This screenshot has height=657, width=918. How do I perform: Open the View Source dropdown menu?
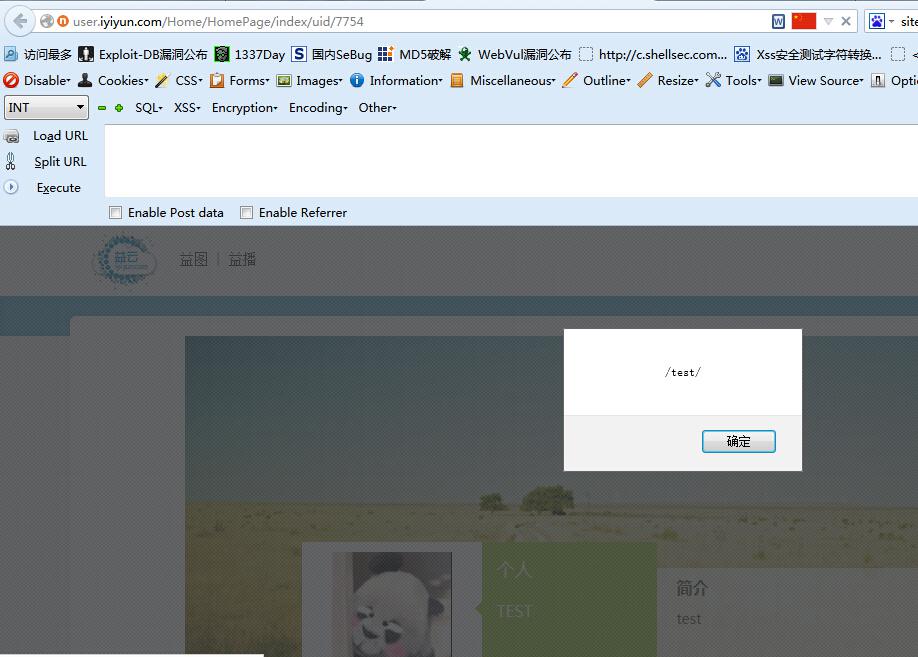point(816,80)
